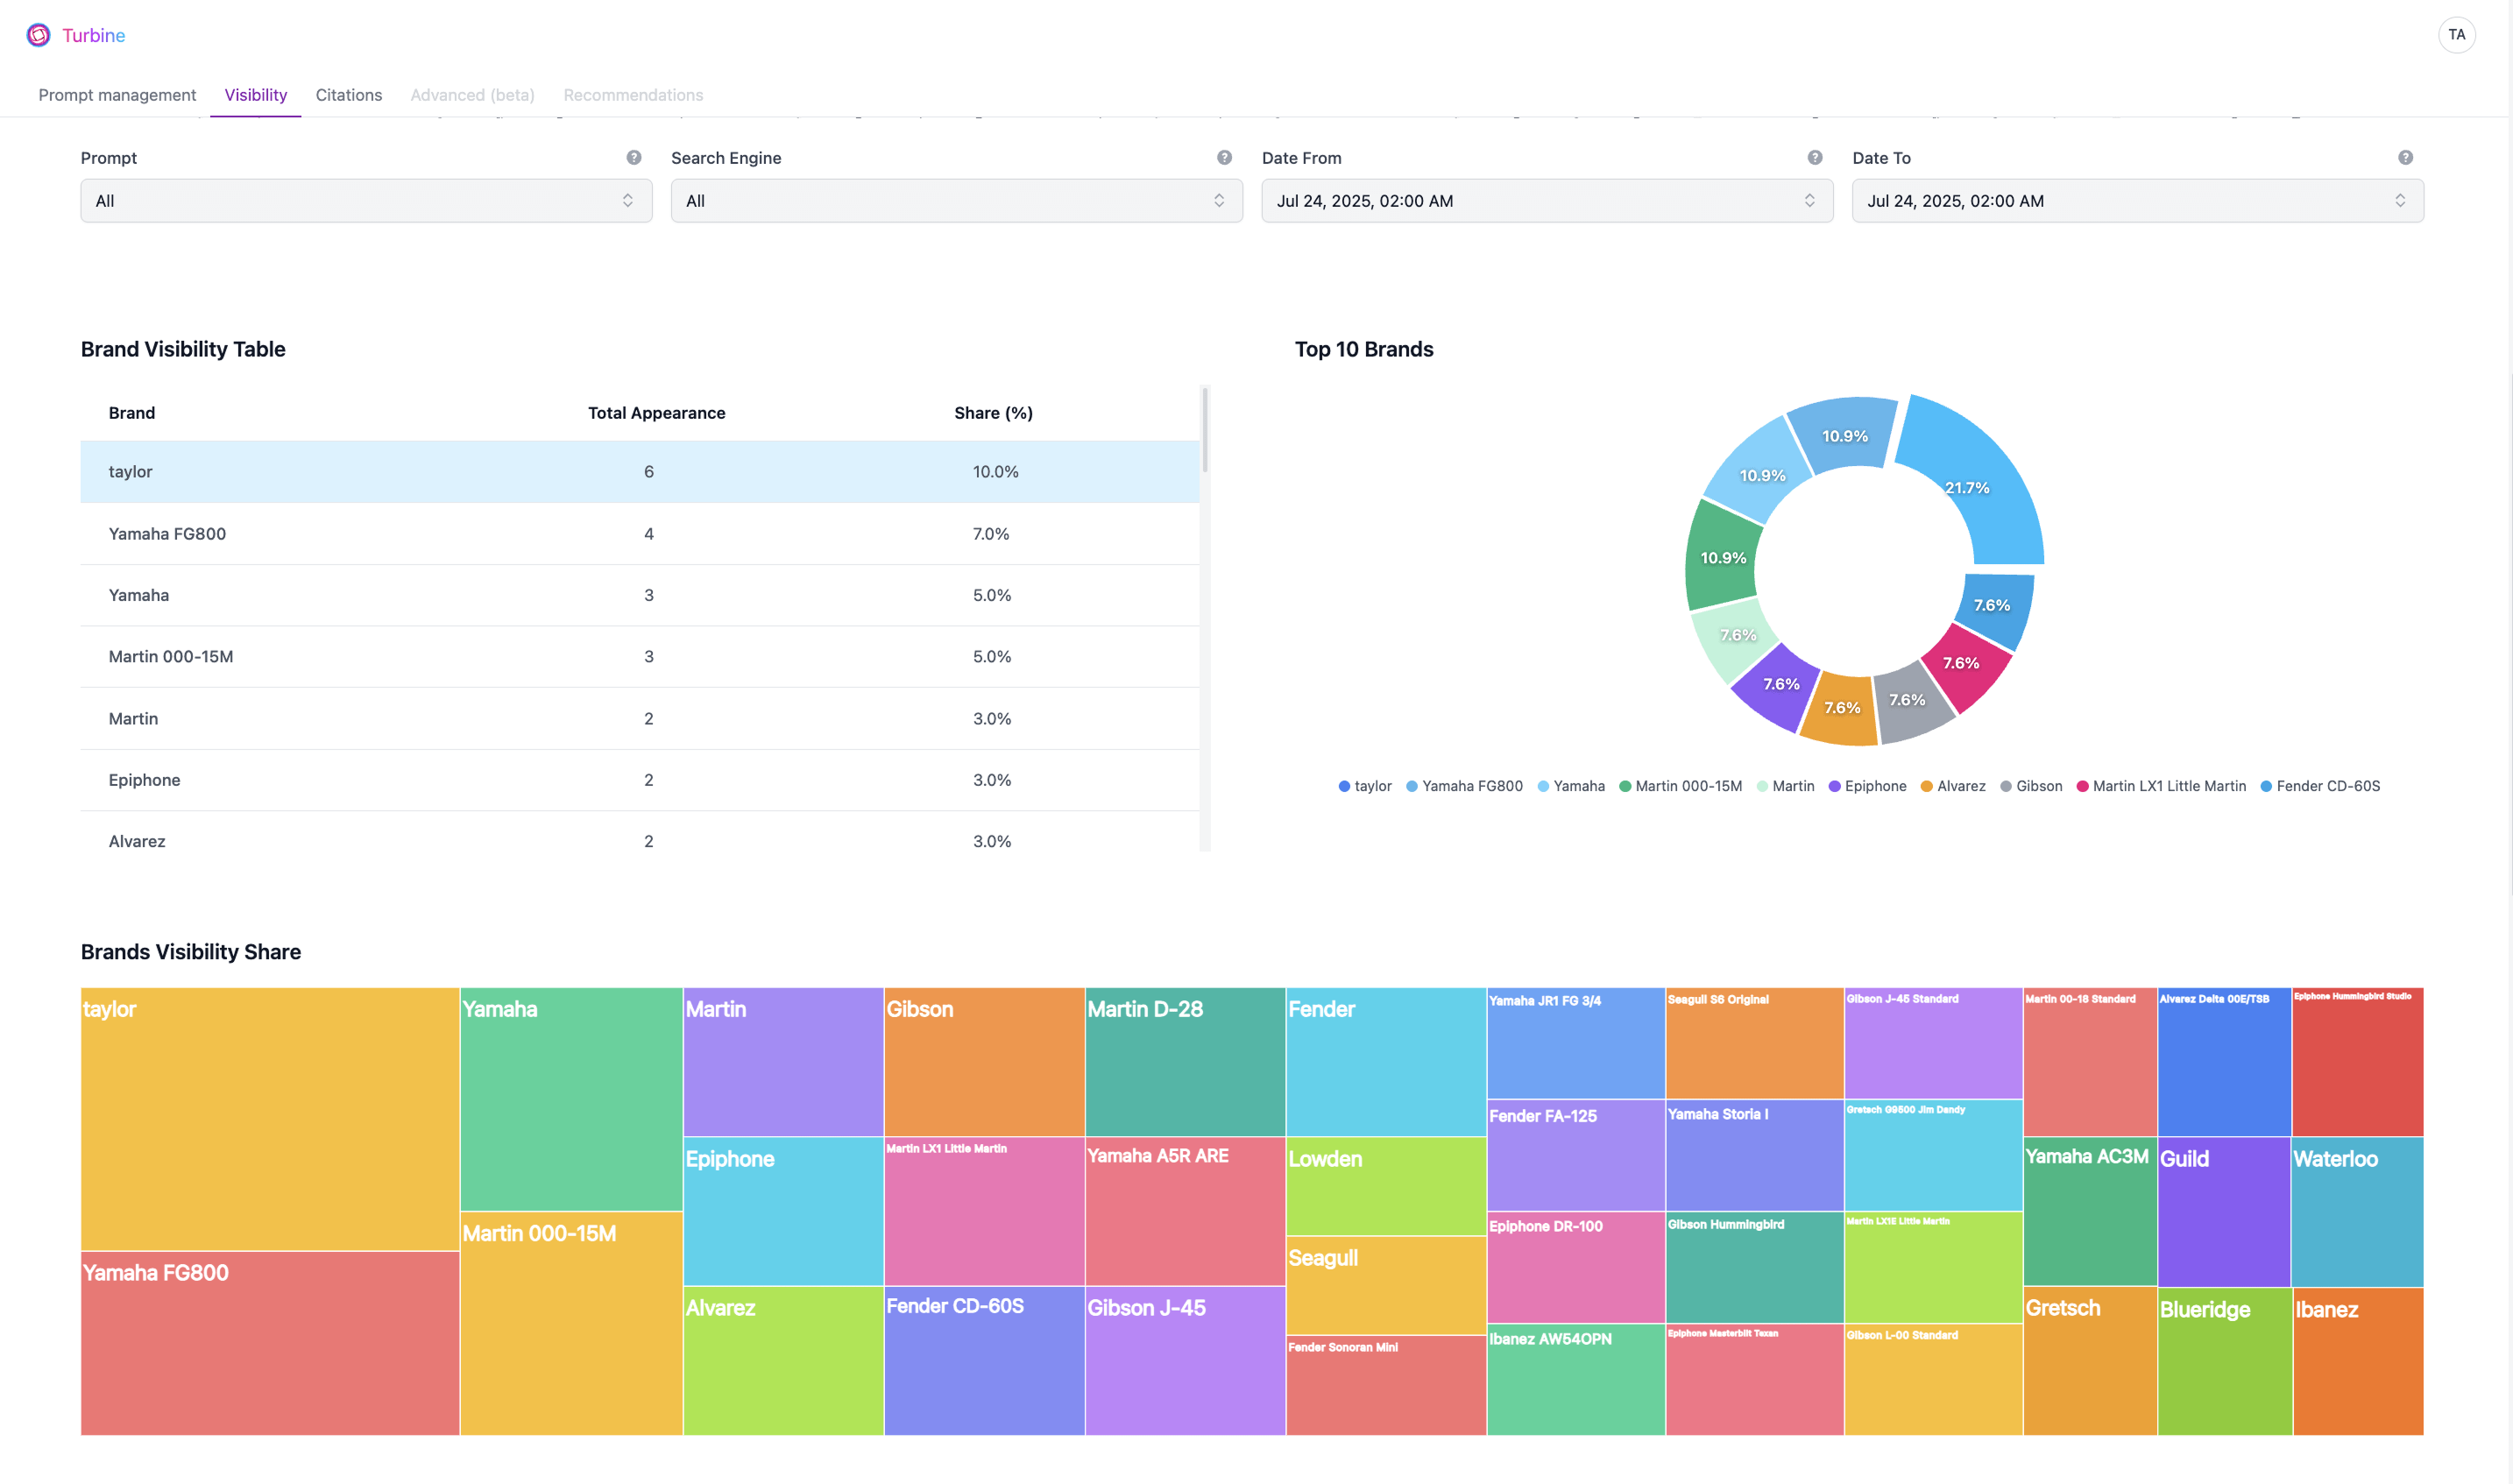Toggle Epiphone legend entry
Screen dimensions: 2513x1484
[1867, 786]
